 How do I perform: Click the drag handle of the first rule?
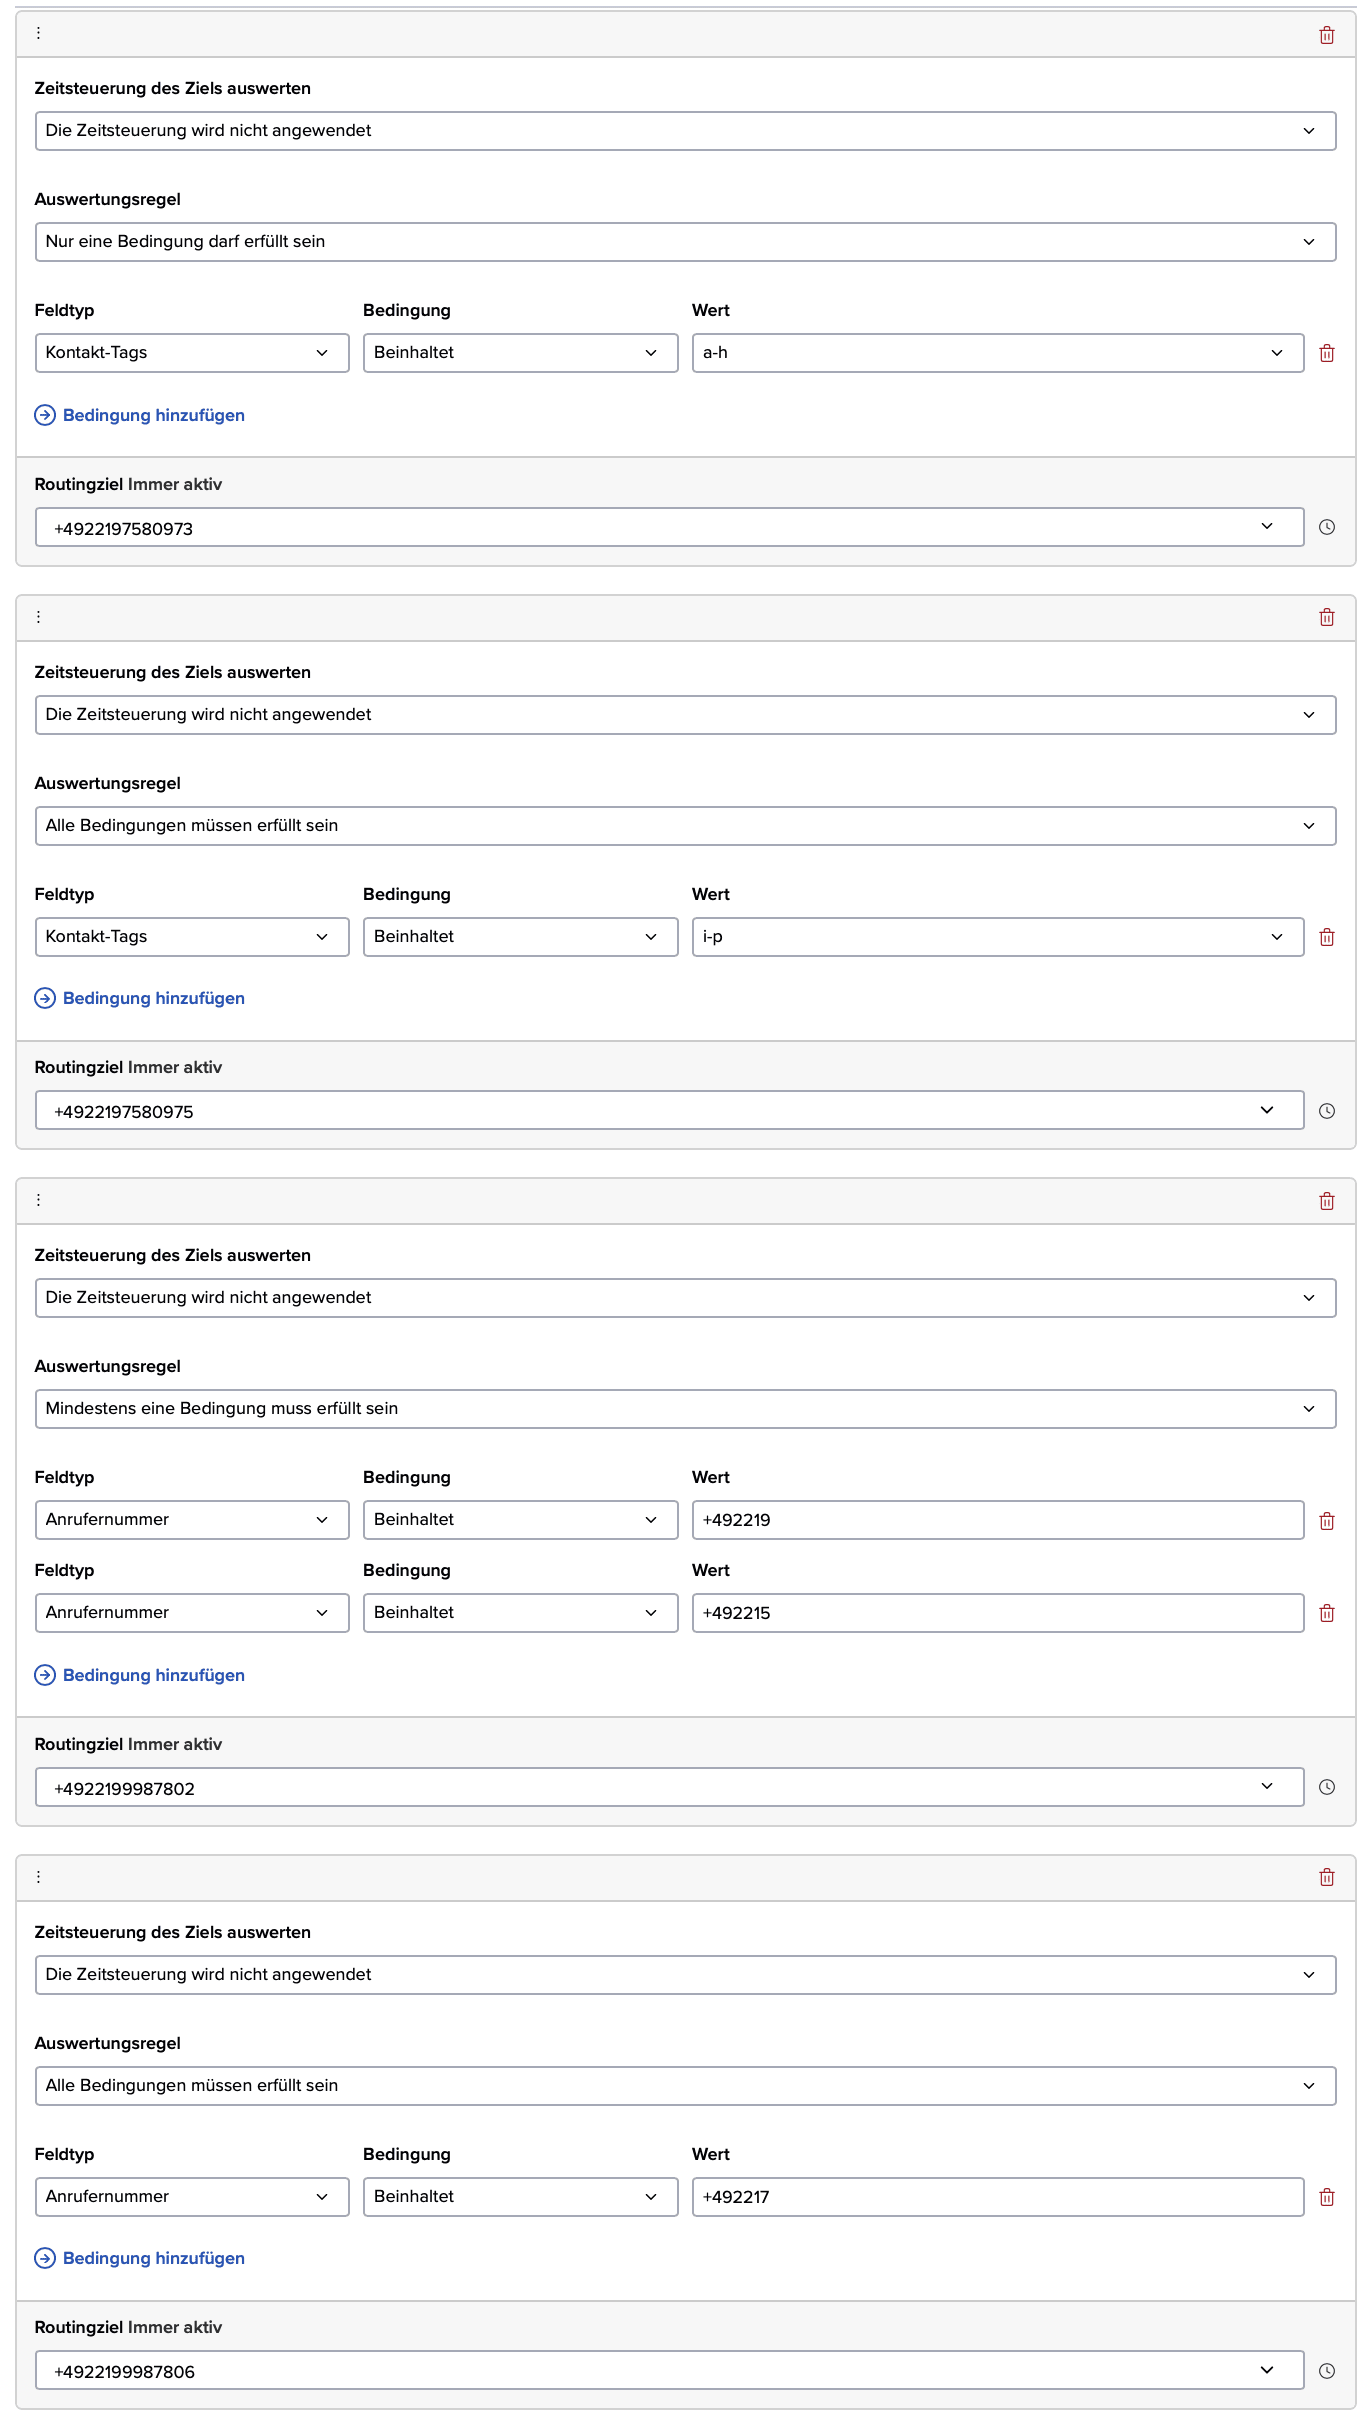(39, 33)
